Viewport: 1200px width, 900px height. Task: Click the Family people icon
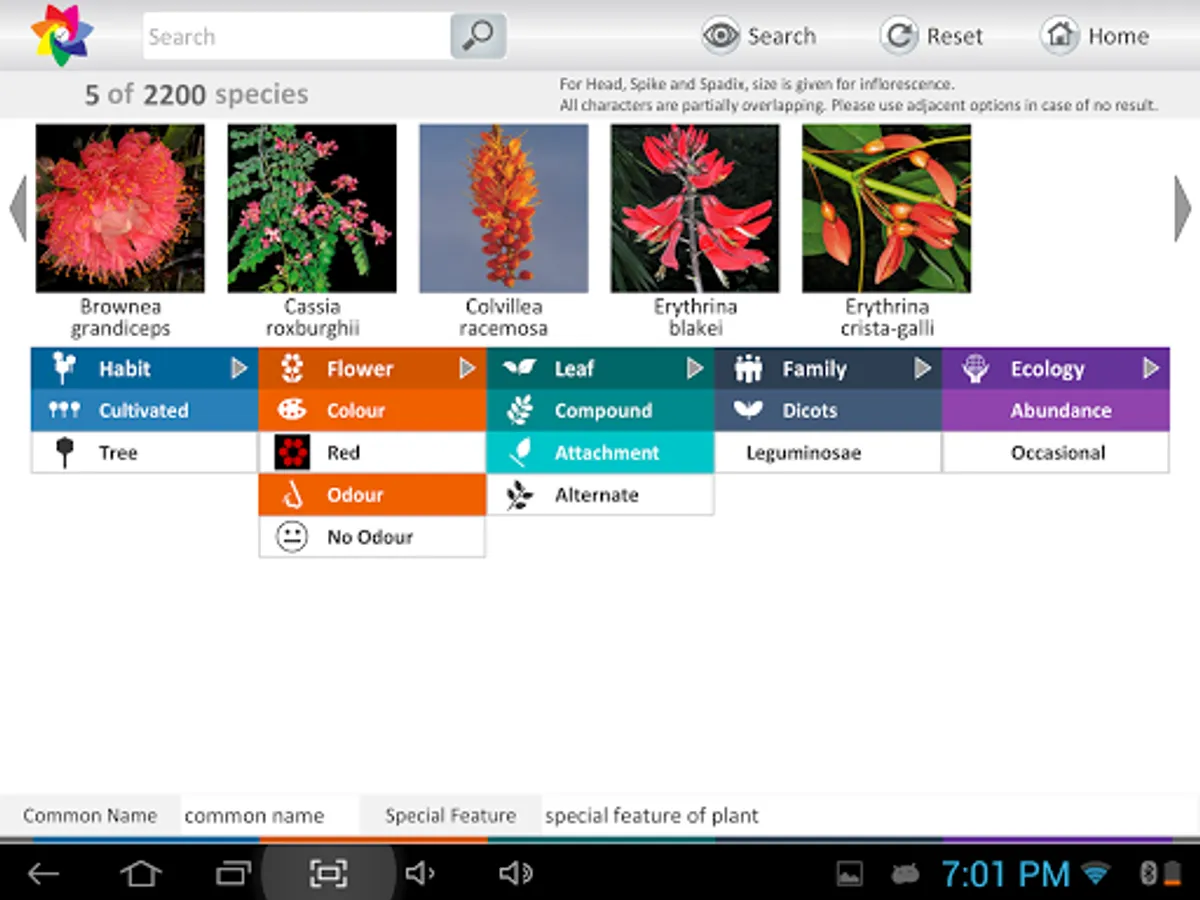(748, 369)
